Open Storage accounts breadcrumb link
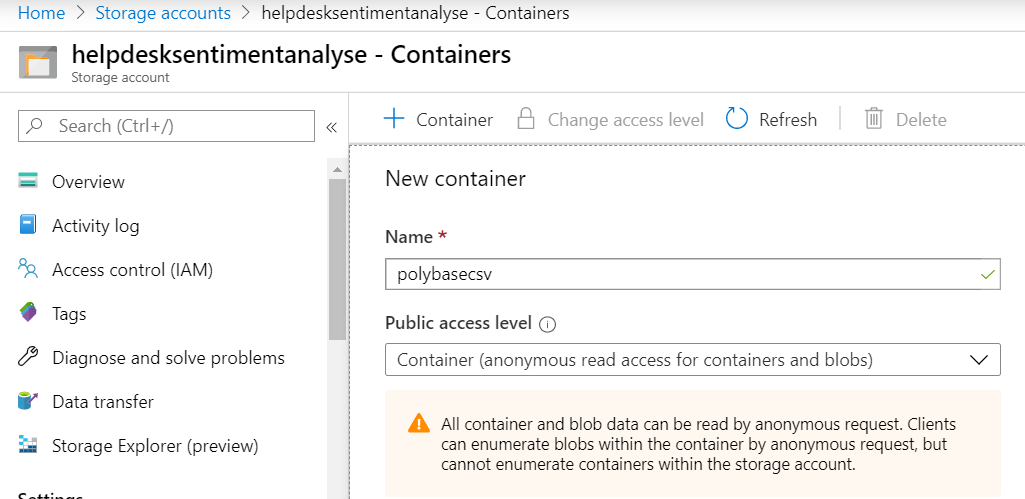The image size is (1025, 499). pos(163,13)
